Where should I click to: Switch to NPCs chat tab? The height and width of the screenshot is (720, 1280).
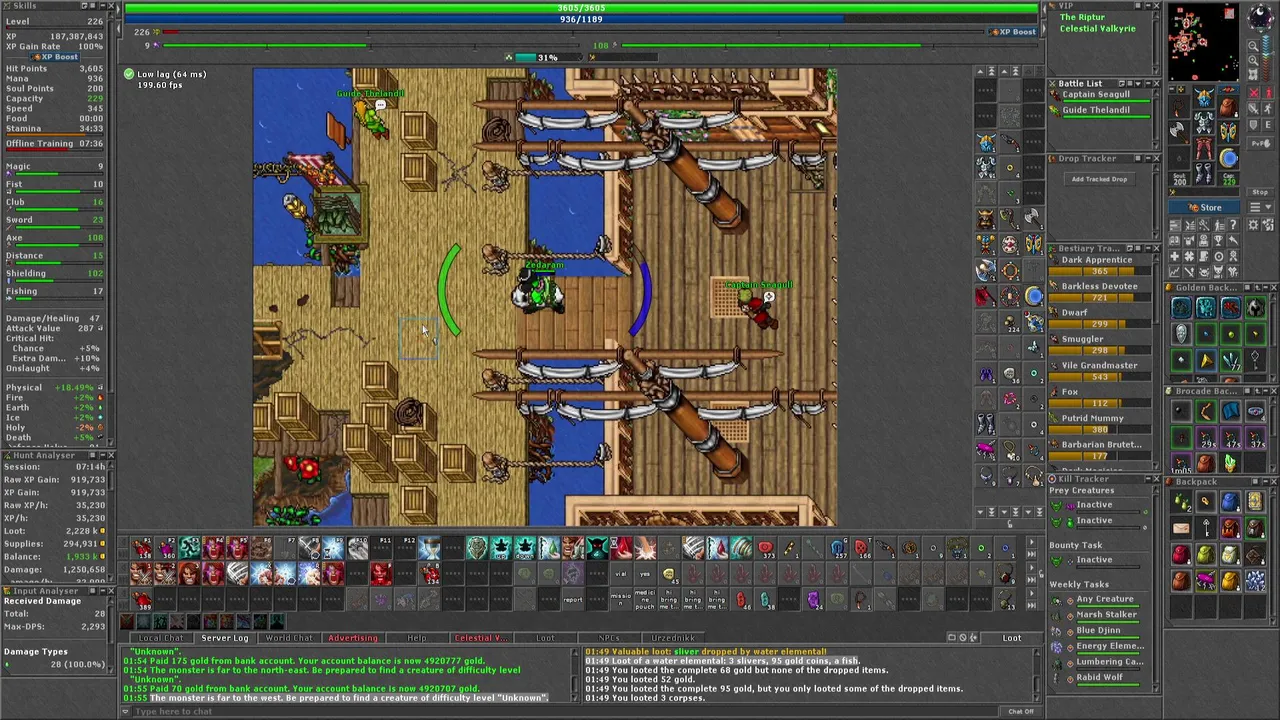pos(609,638)
